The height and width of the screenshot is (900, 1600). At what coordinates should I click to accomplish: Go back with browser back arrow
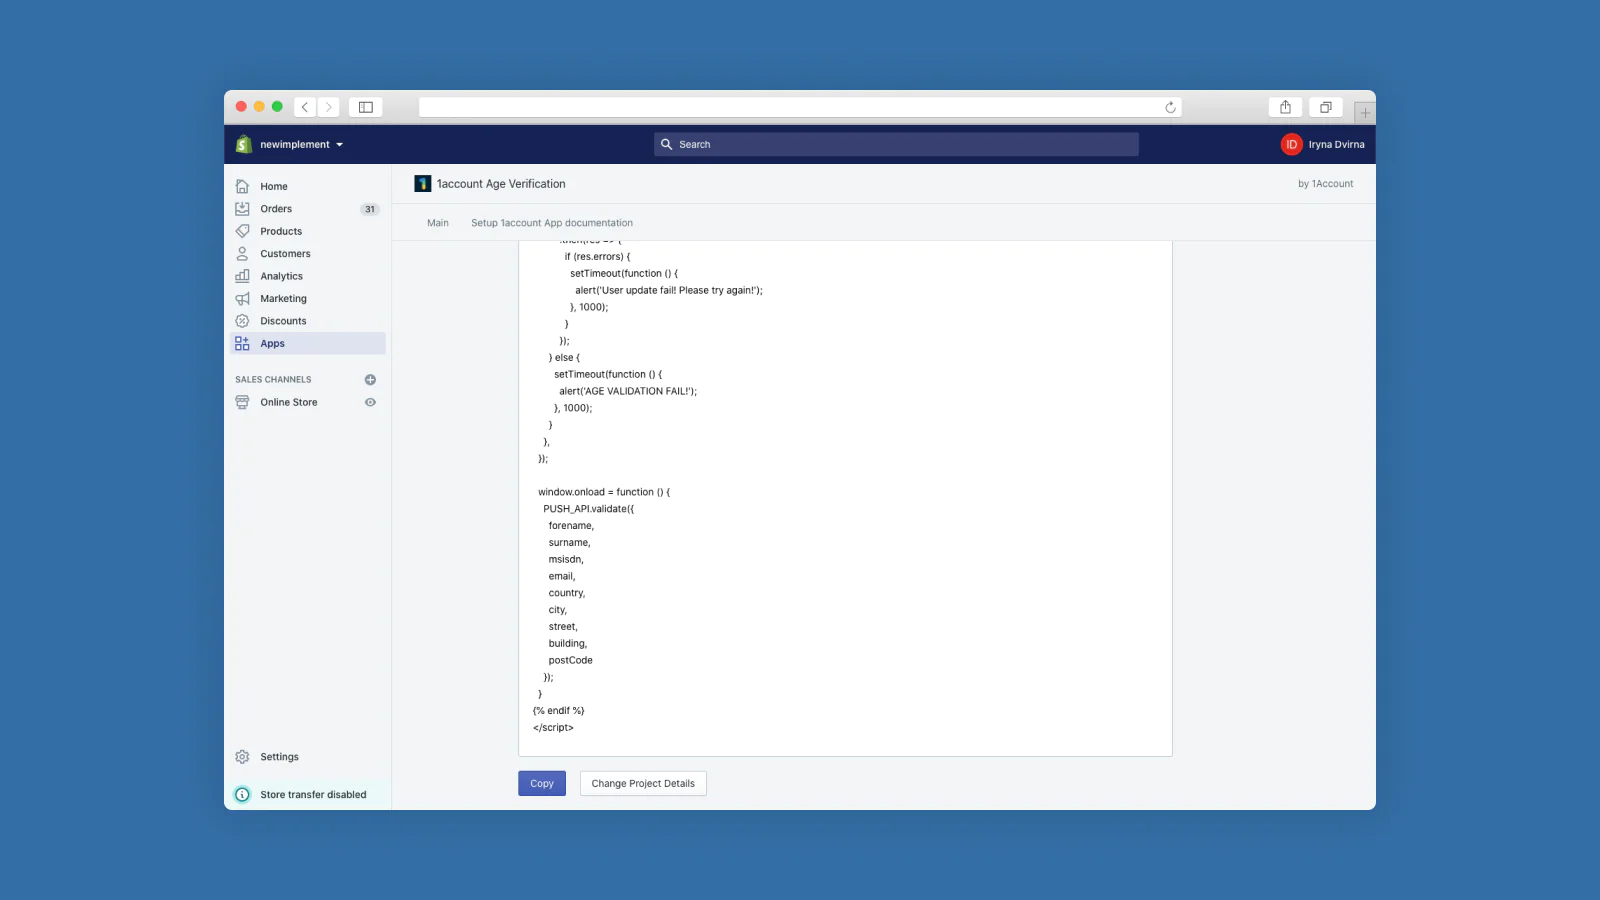tap(305, 107)
